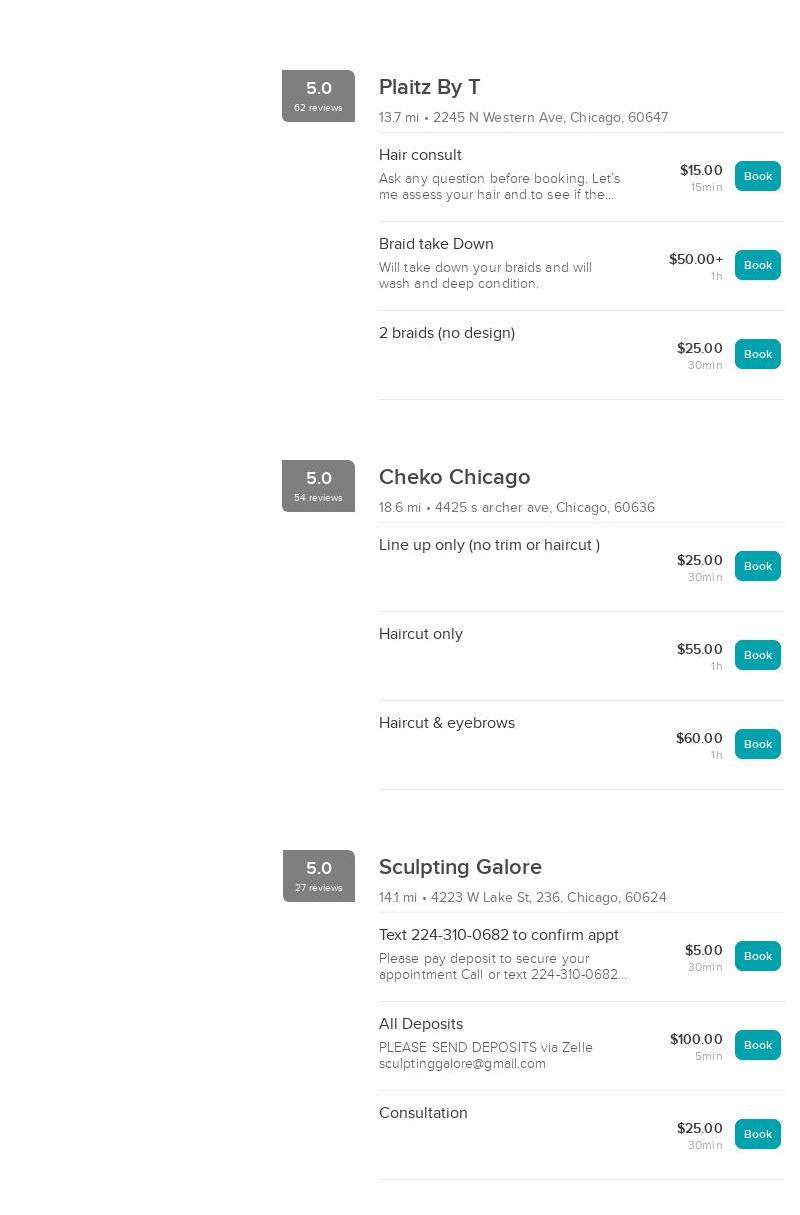This screenshot has width=800, height=1215.
Task: Click the 54 reviews rating badge
Action: 318,486
